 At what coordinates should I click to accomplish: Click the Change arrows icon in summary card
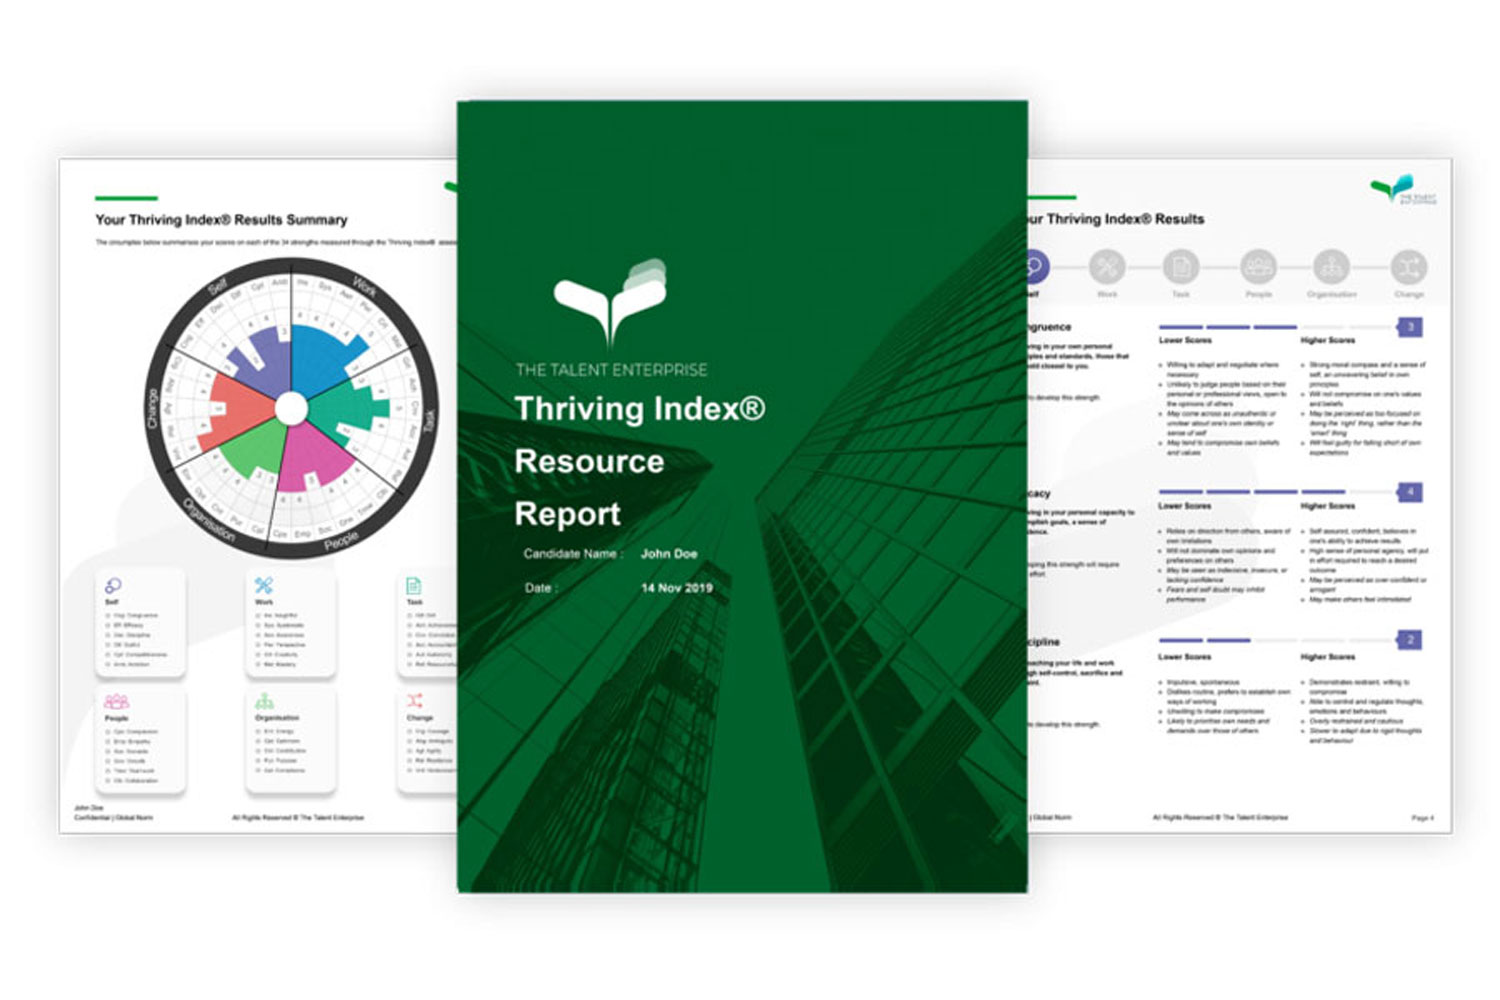pyautogui.click(x=415, y=700)
